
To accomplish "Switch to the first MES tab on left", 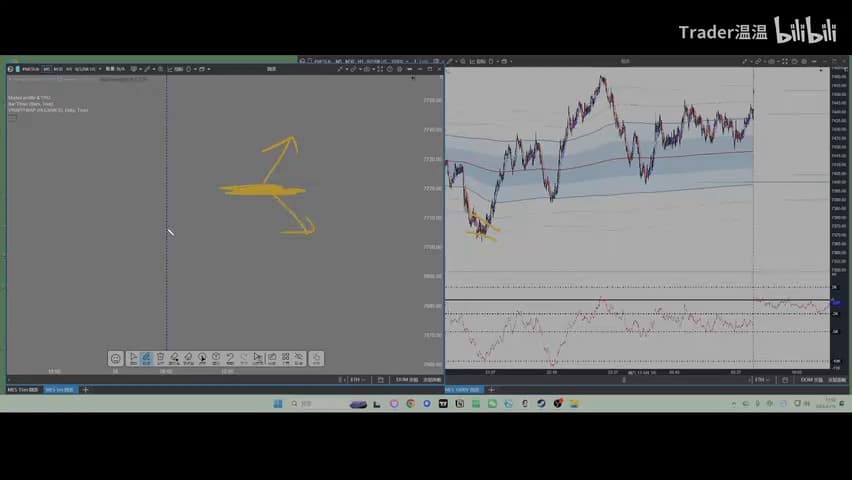I will pyautogui.click(x=23, y=390).
